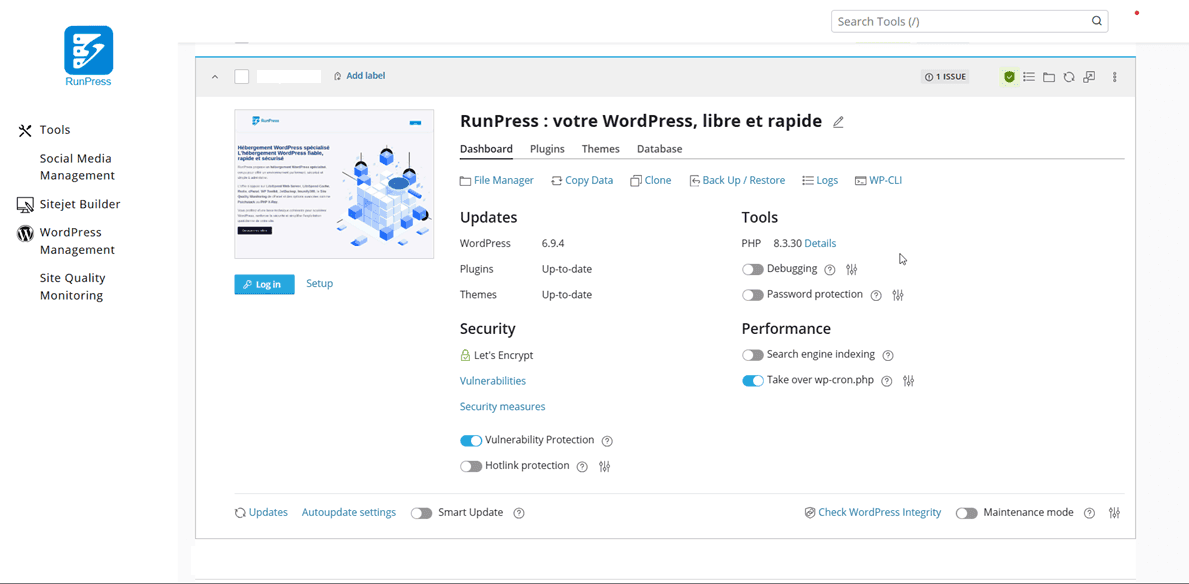Open the Logs link
Viewport: 1189px width, 584px height.
coord(820,181)
